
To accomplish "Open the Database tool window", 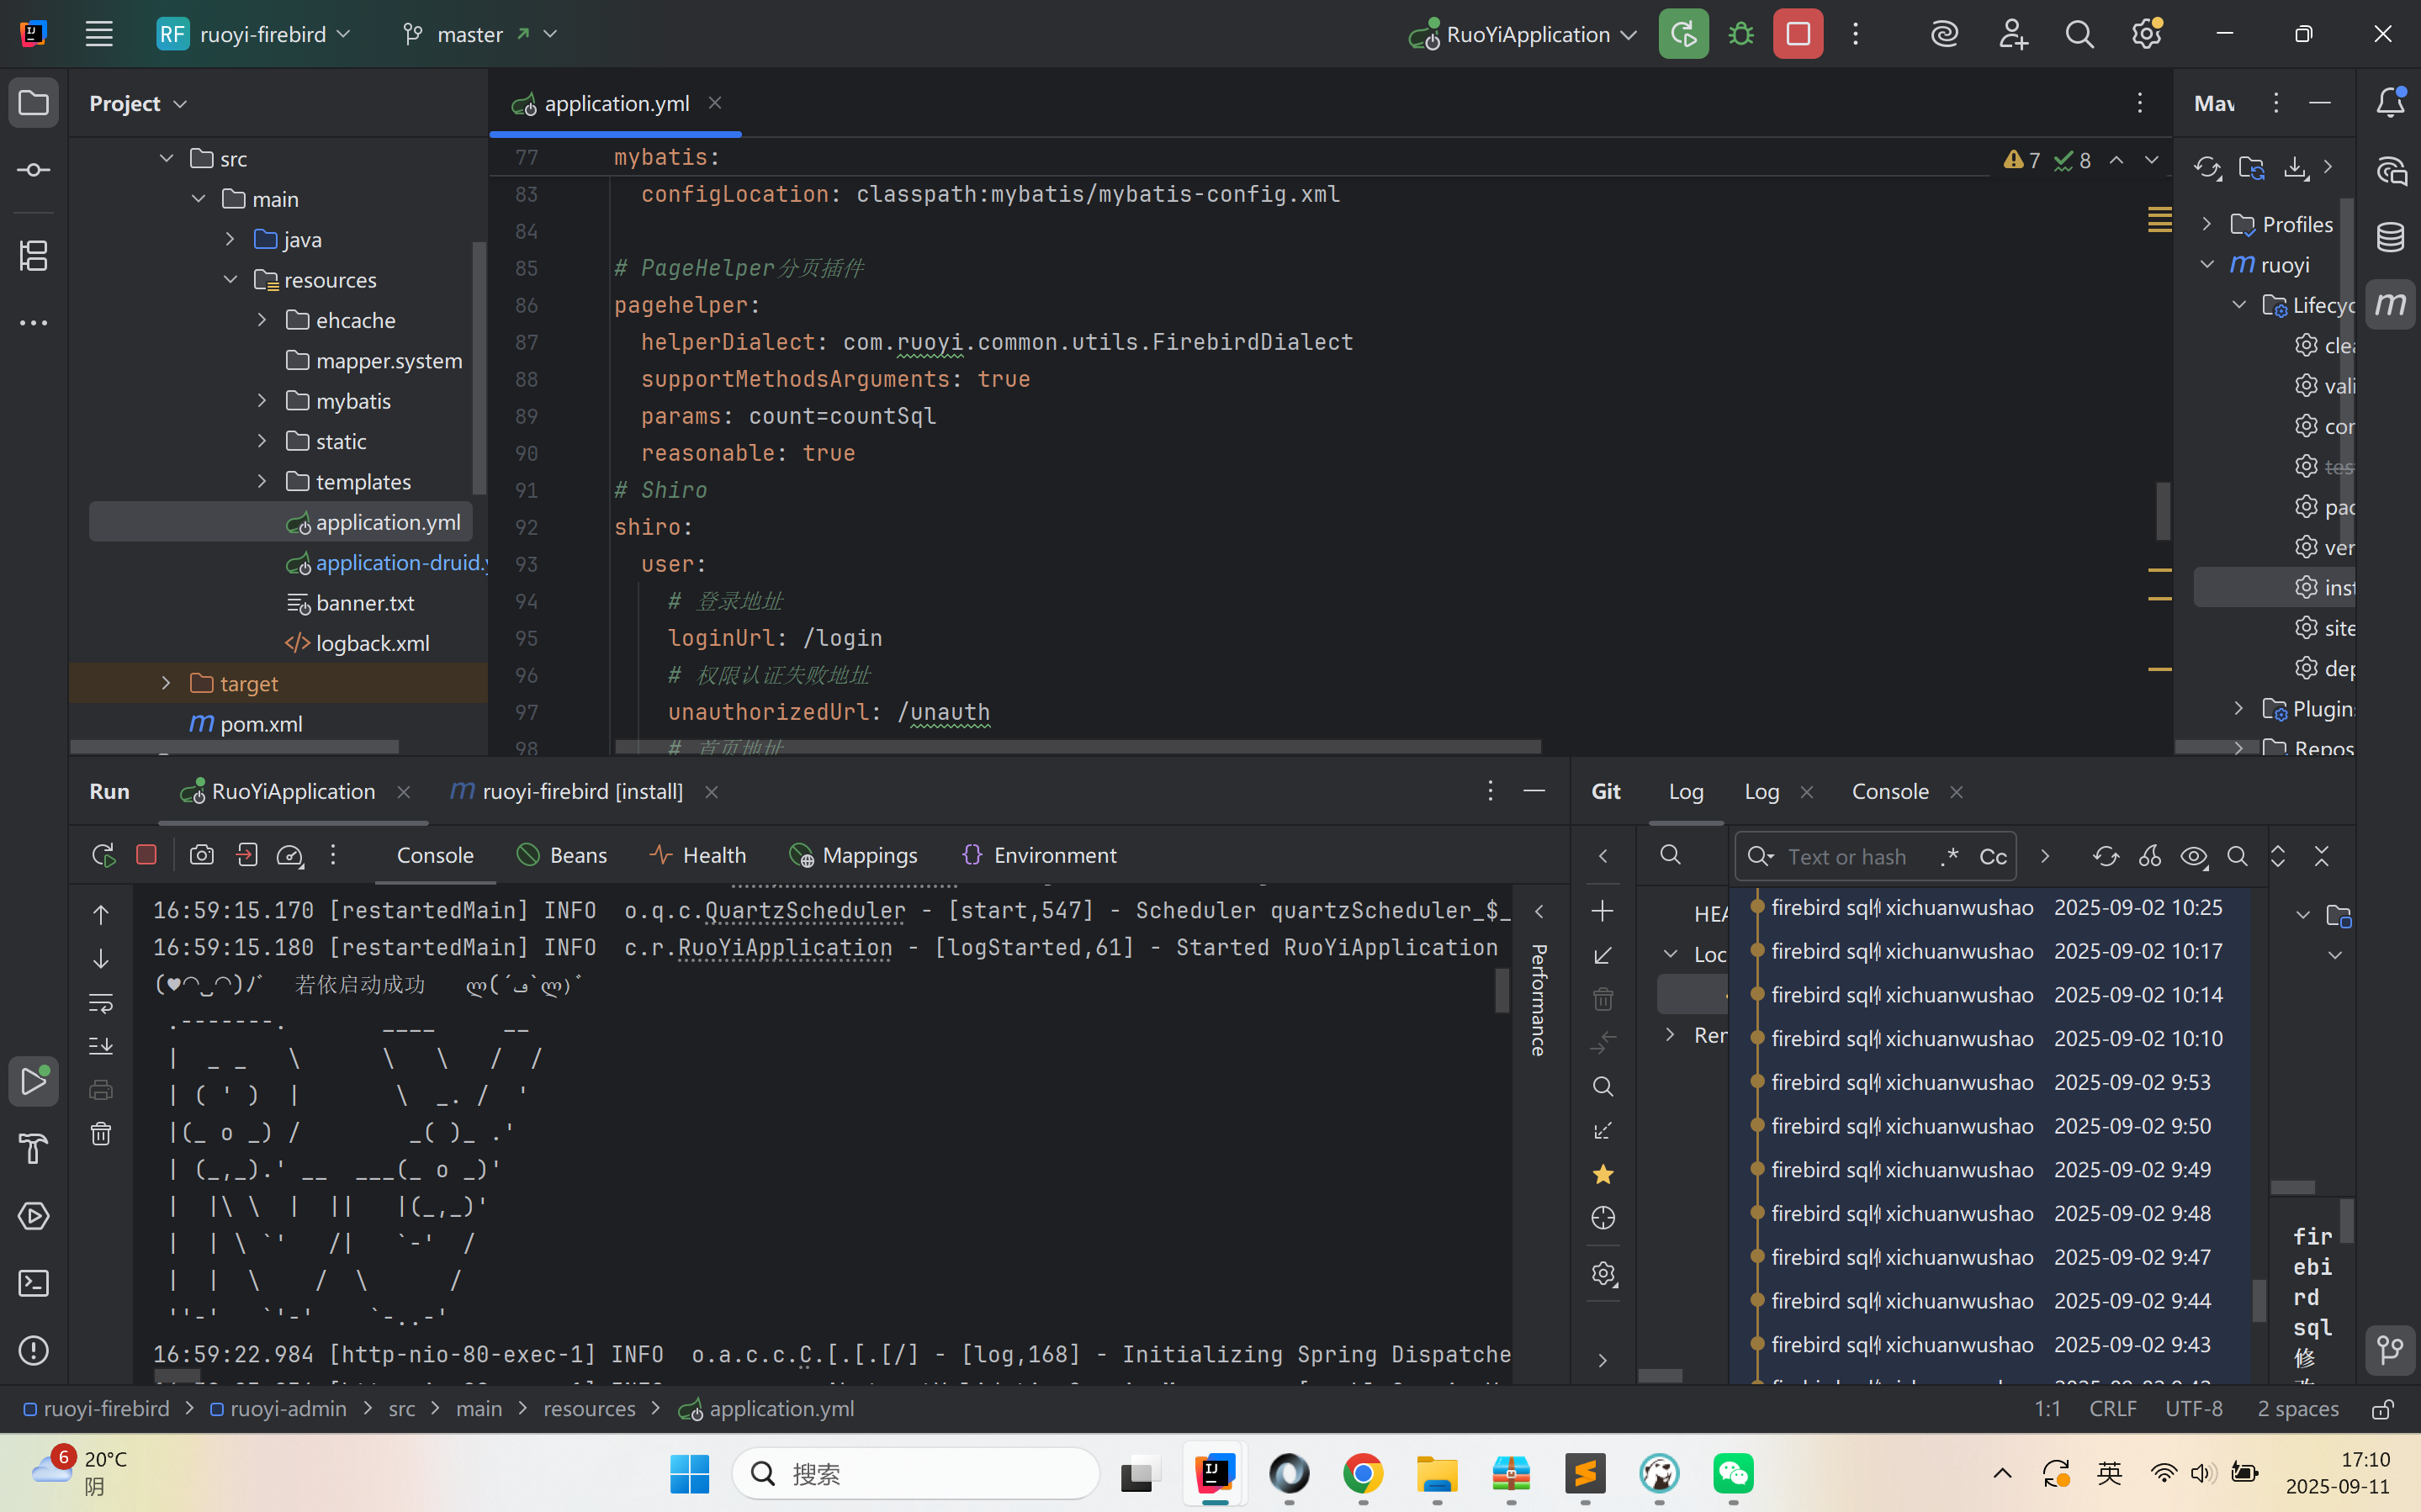I will (2390, 237).
